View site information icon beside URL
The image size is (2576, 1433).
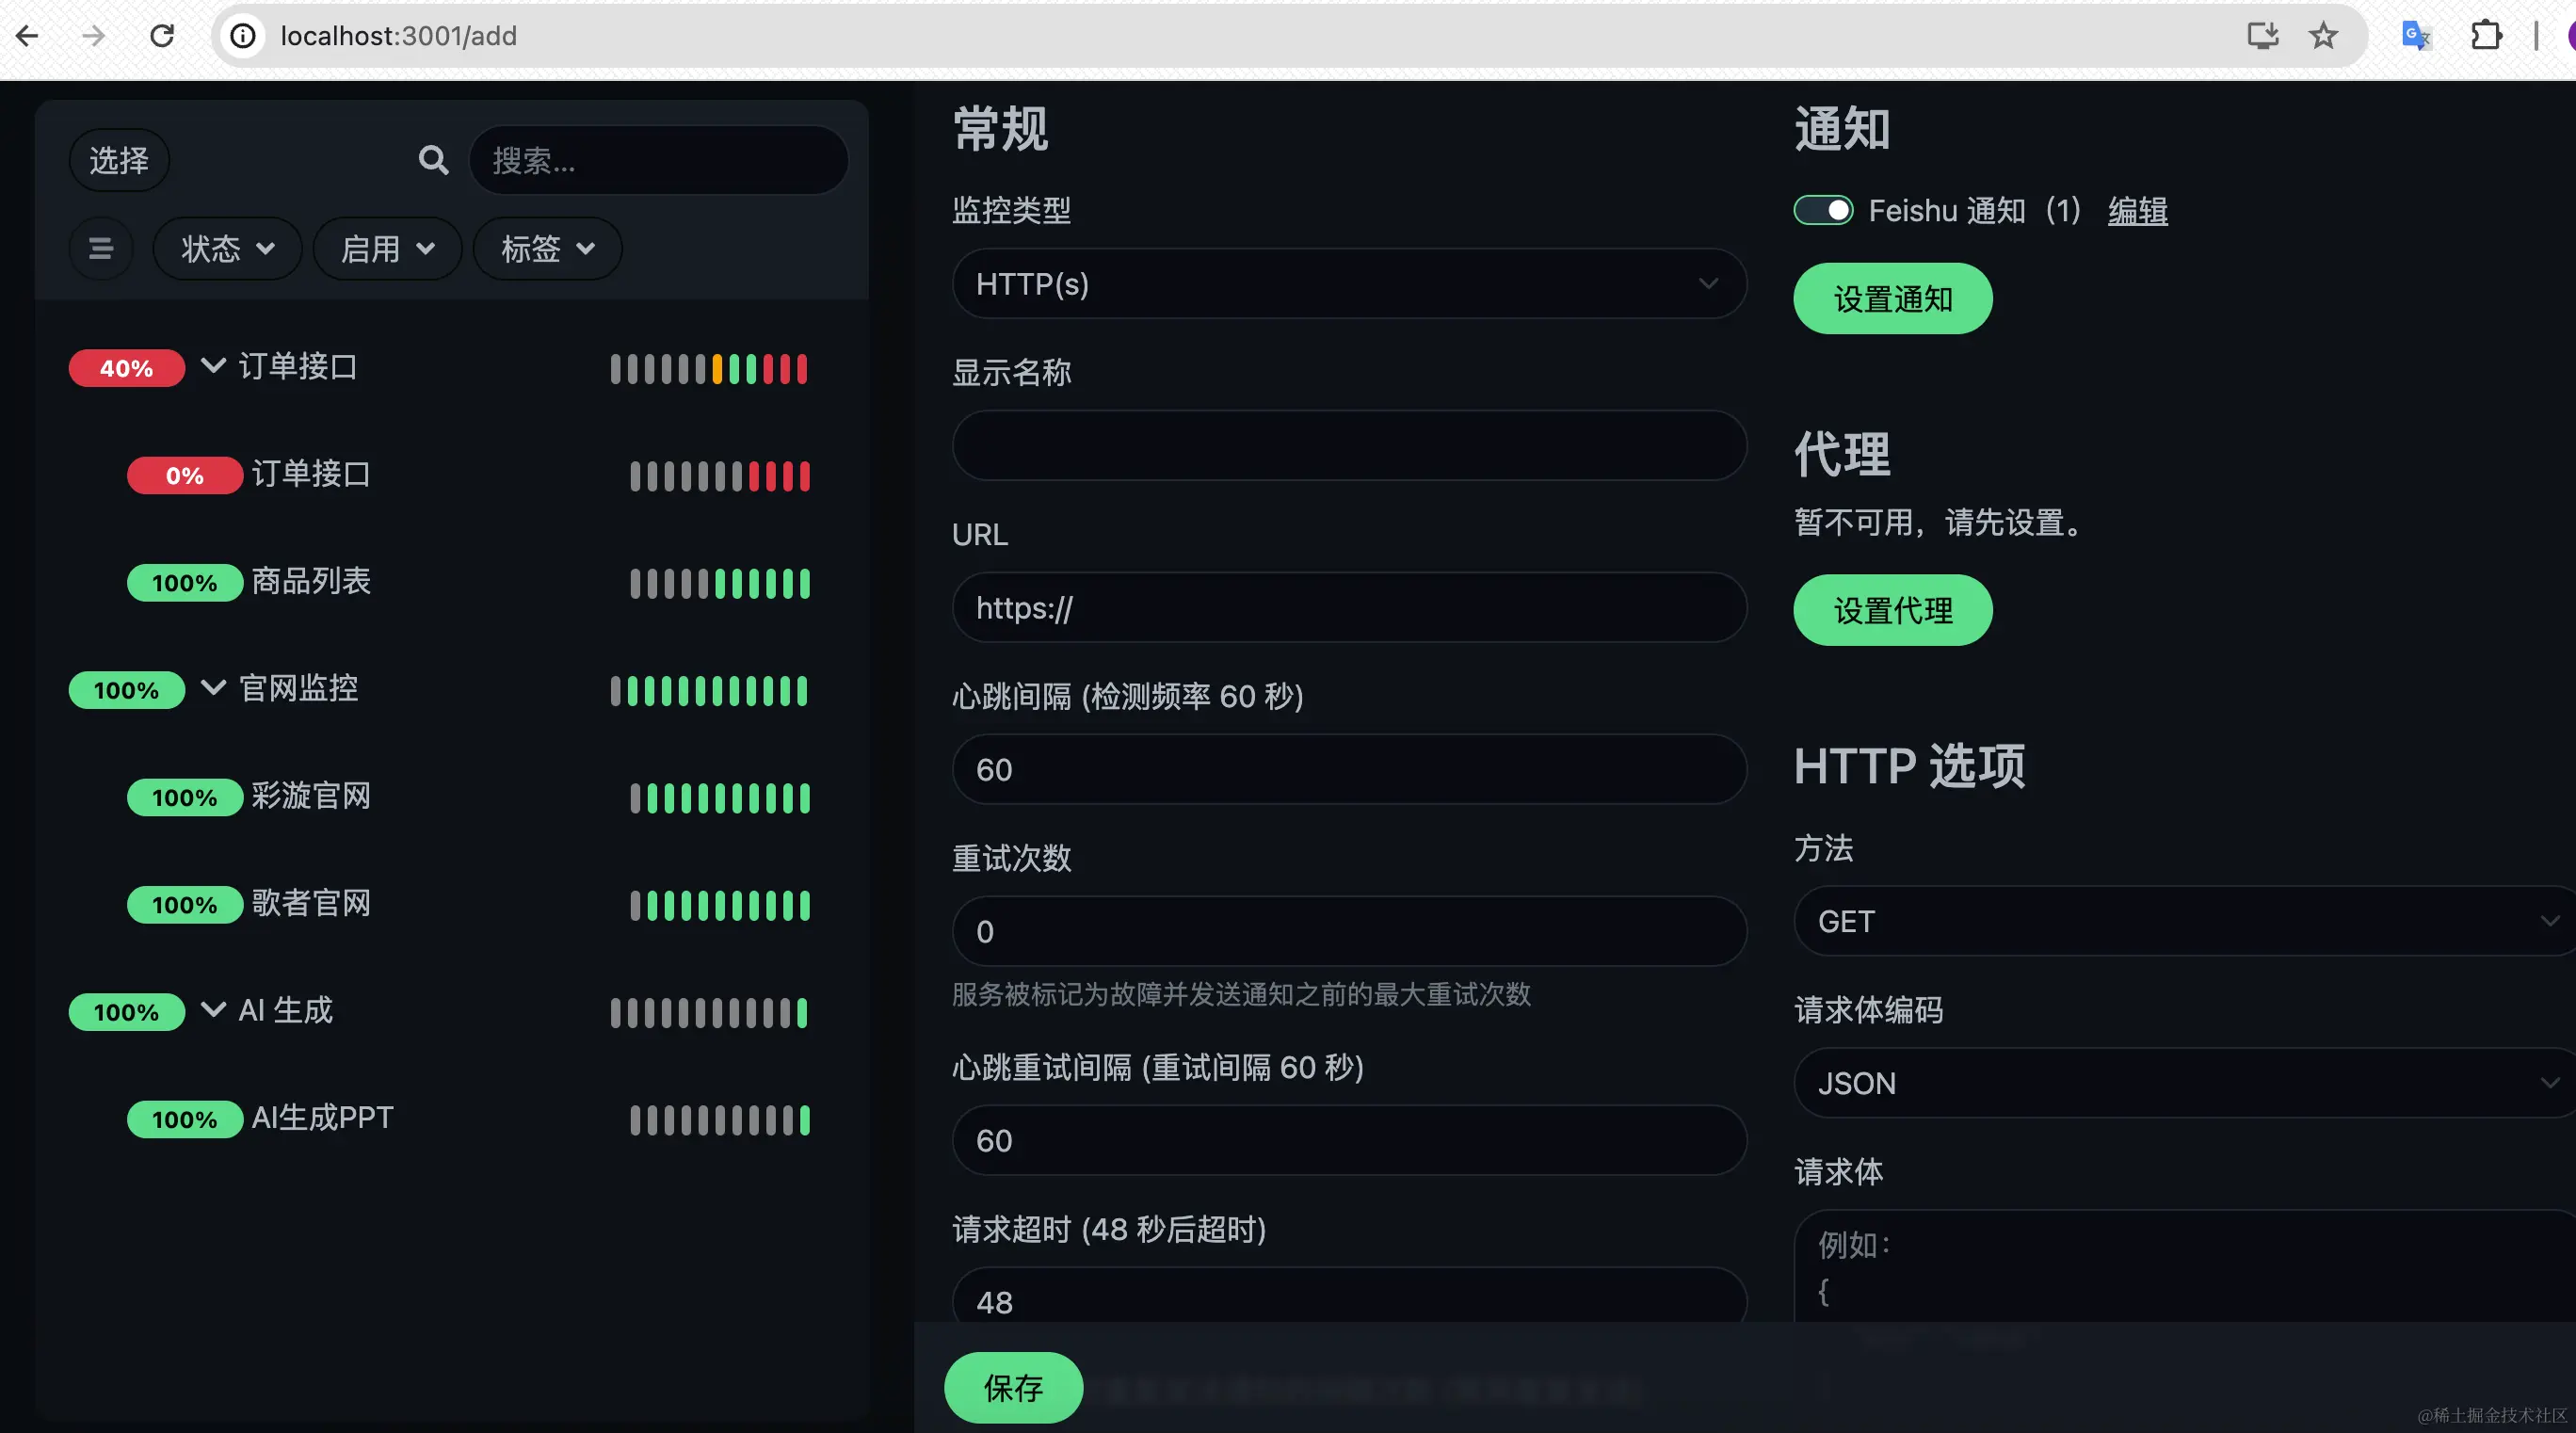243,36
